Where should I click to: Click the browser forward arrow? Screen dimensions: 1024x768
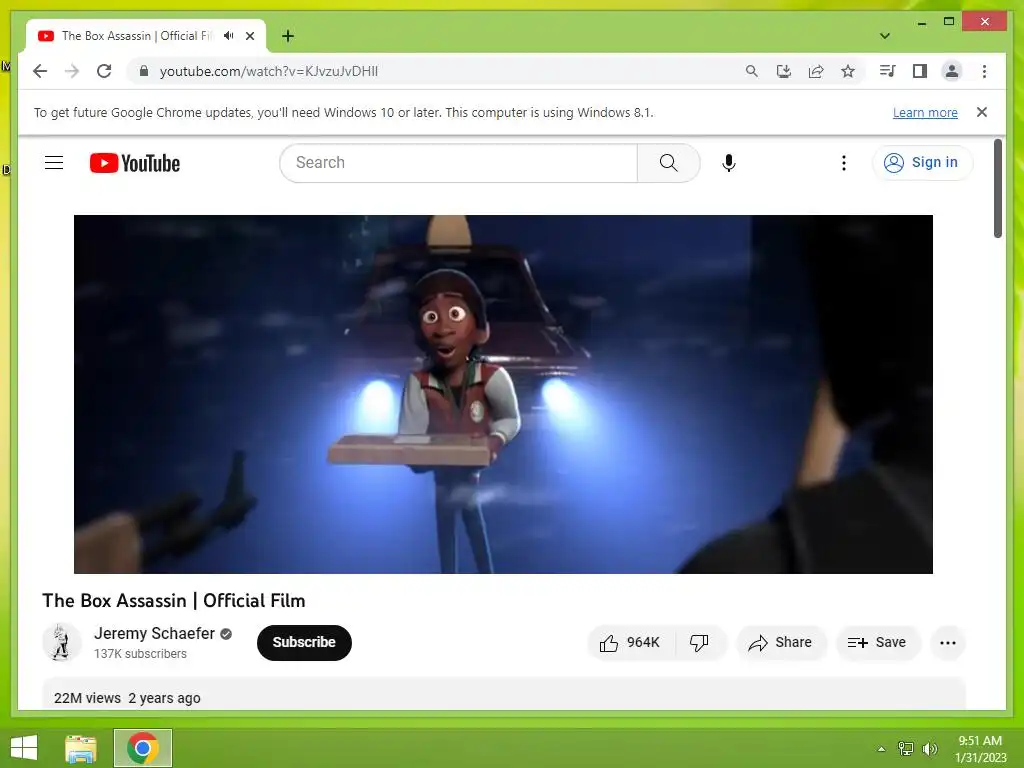tap(72, 71)
